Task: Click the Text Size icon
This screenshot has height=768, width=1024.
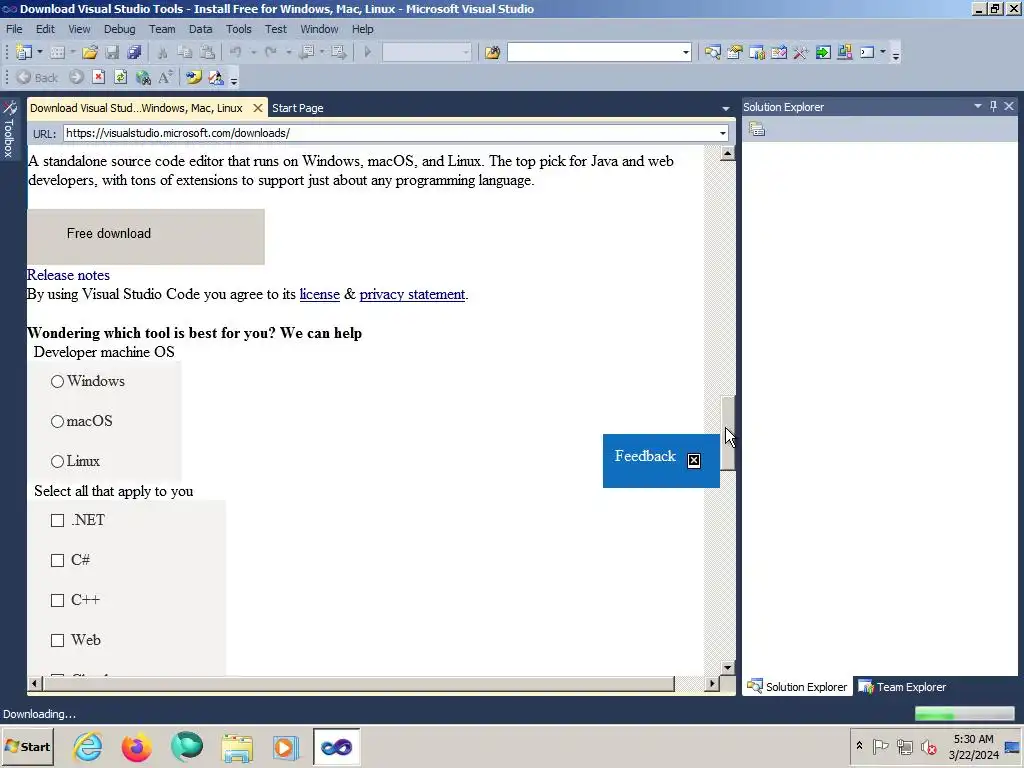Action: (x=166, y=77)
